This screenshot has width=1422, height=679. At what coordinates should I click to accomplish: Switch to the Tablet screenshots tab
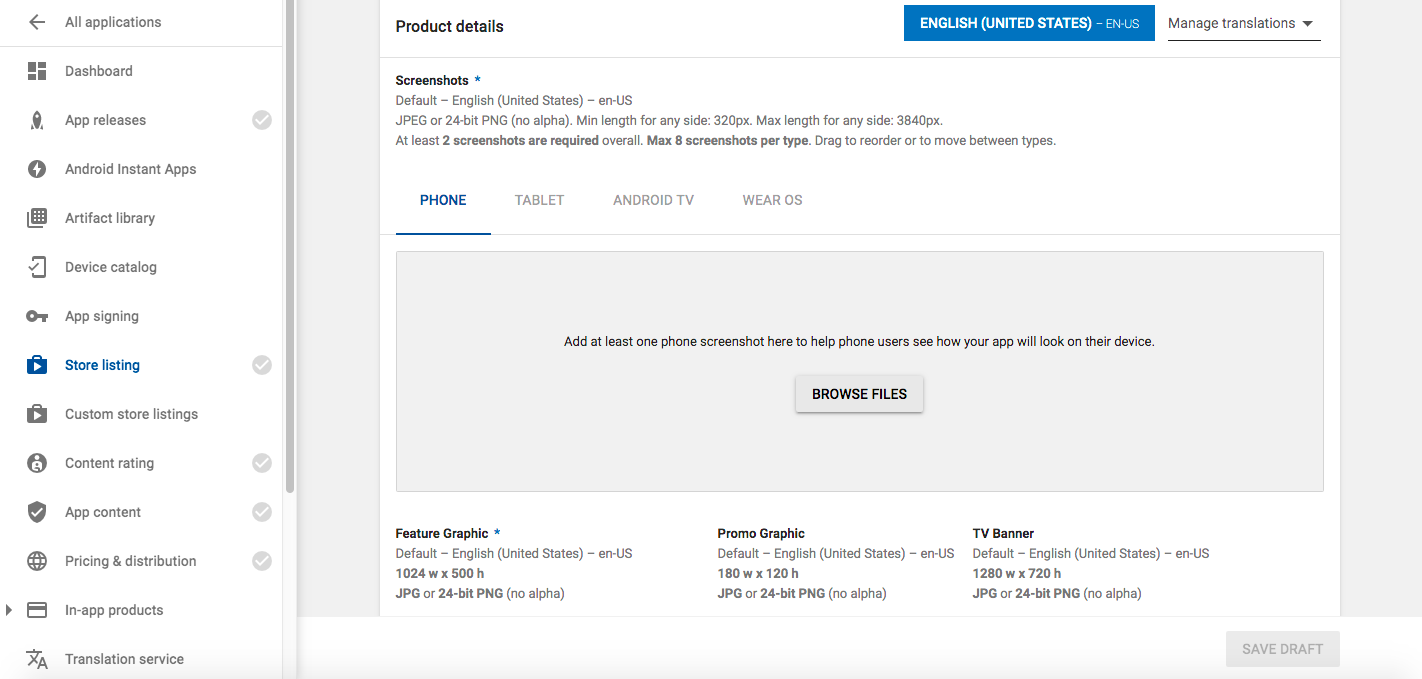(x=539, y=200)
